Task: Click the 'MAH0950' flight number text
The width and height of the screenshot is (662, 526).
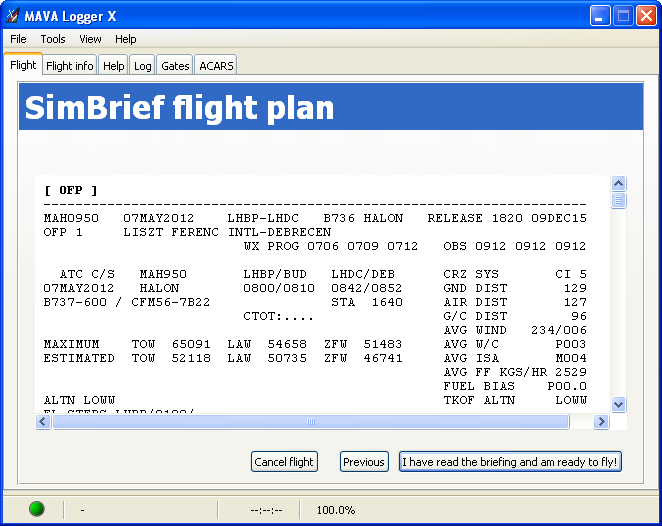Action: [71, 218]
